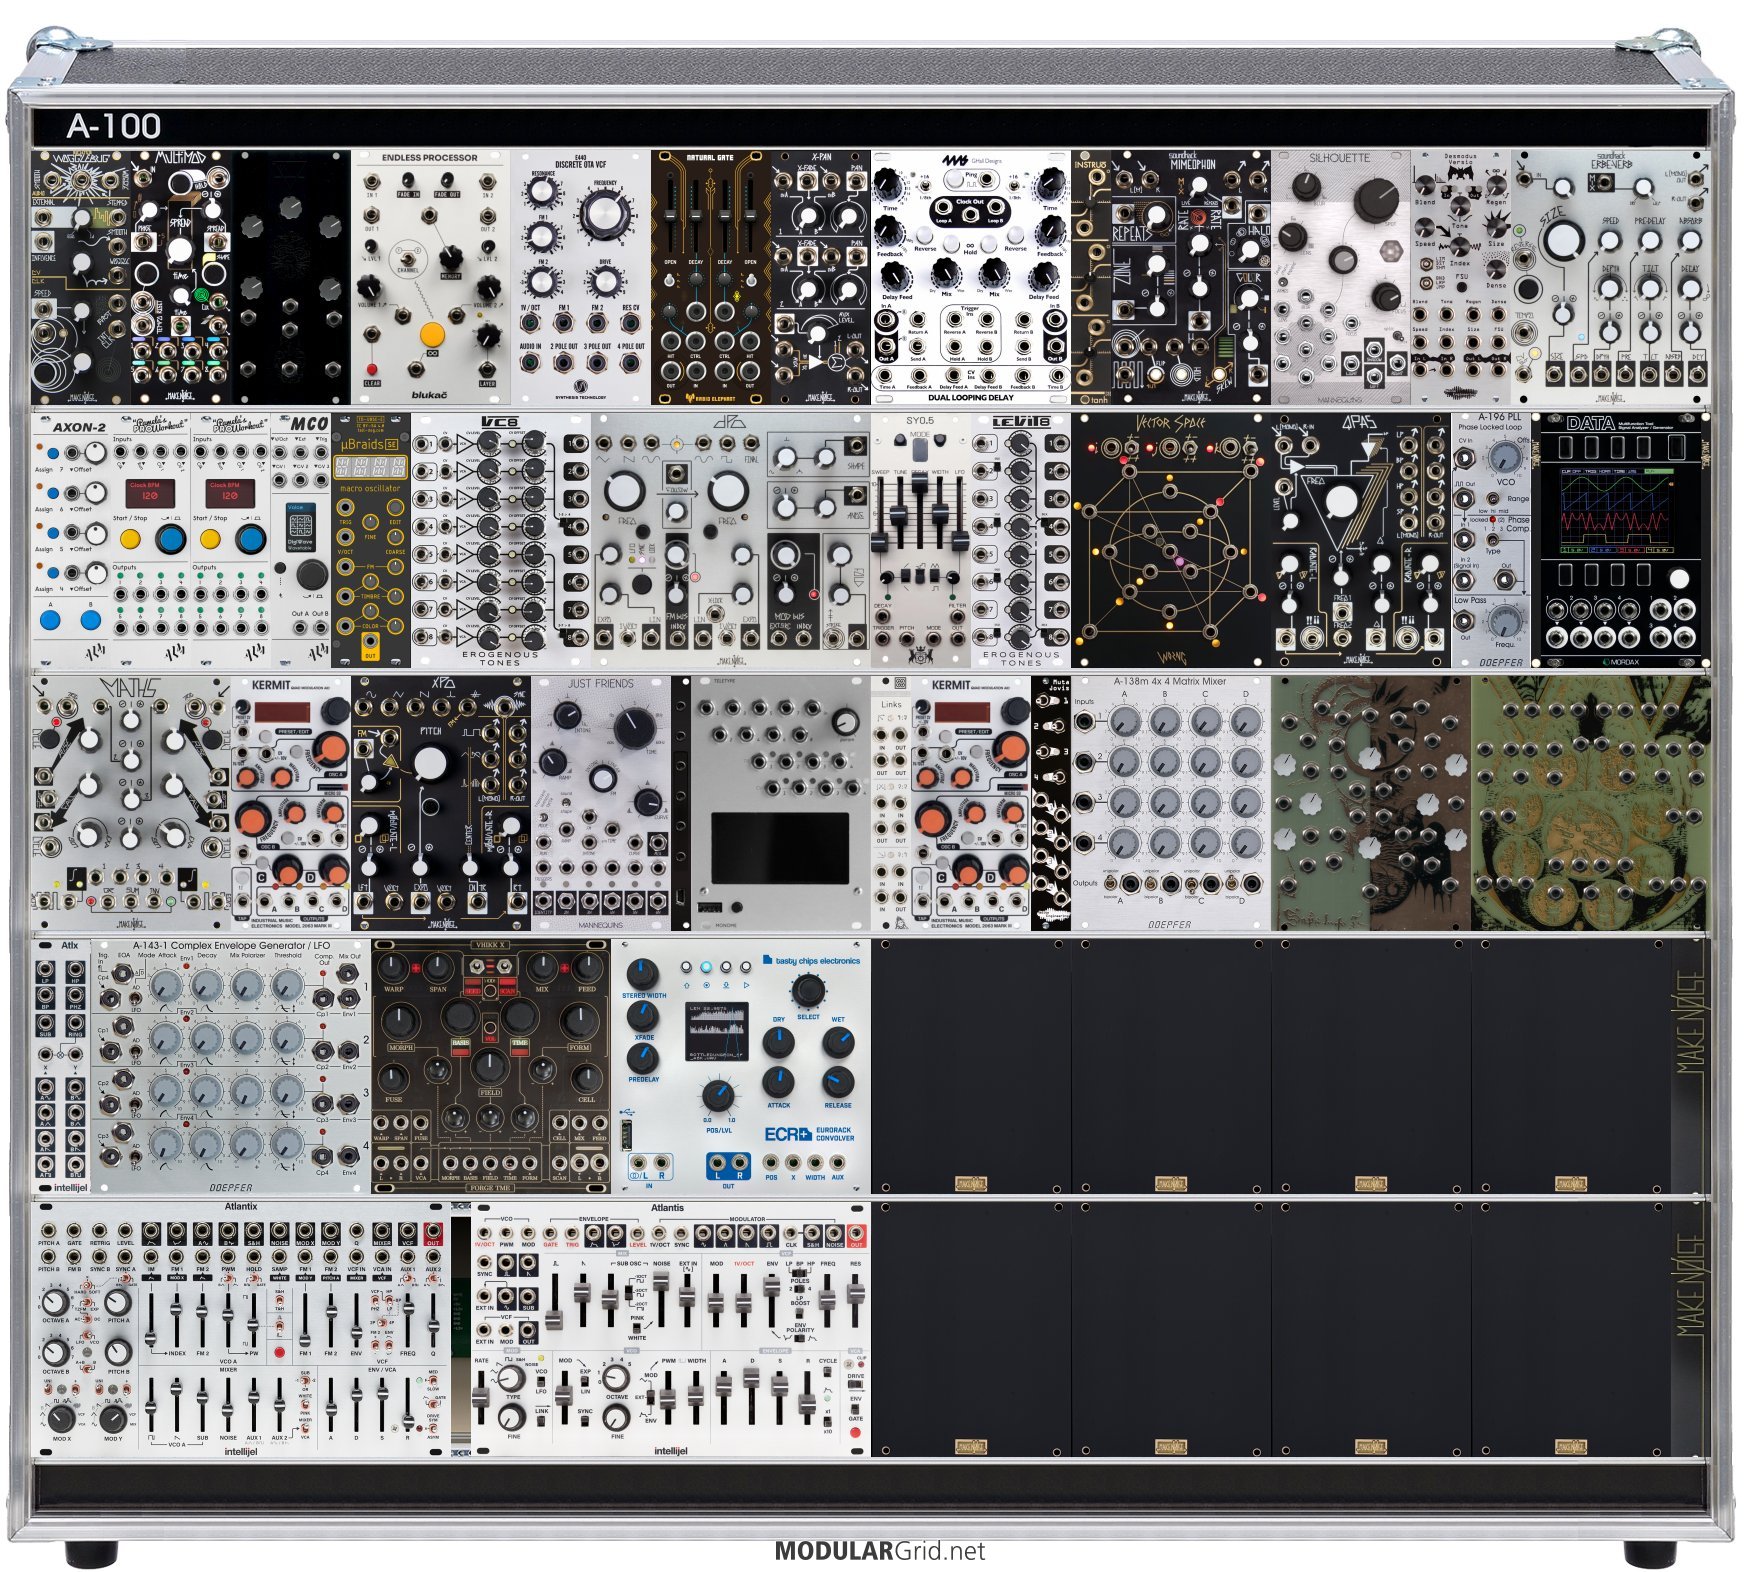Select the Desmodus Versio module

1461,278
